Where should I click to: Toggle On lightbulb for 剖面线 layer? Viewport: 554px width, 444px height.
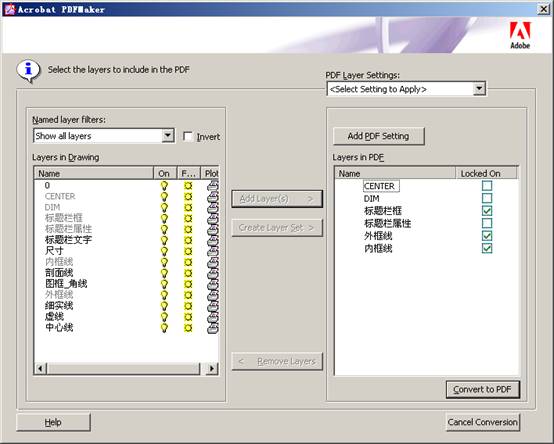[x=164, y=273]
